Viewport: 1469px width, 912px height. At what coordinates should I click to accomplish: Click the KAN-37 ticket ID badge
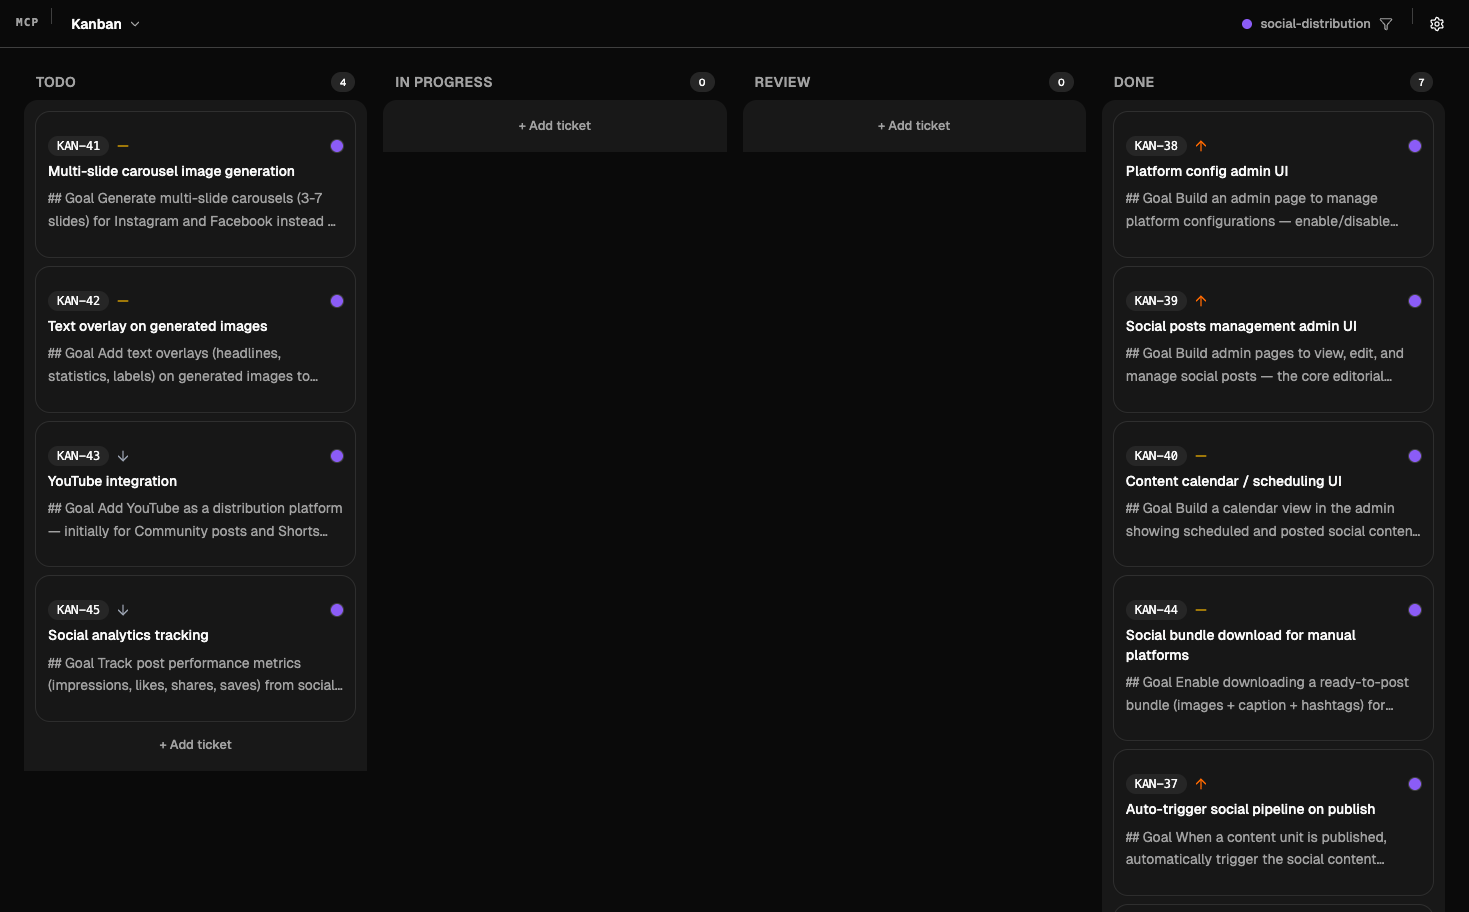coord(1156,784)
